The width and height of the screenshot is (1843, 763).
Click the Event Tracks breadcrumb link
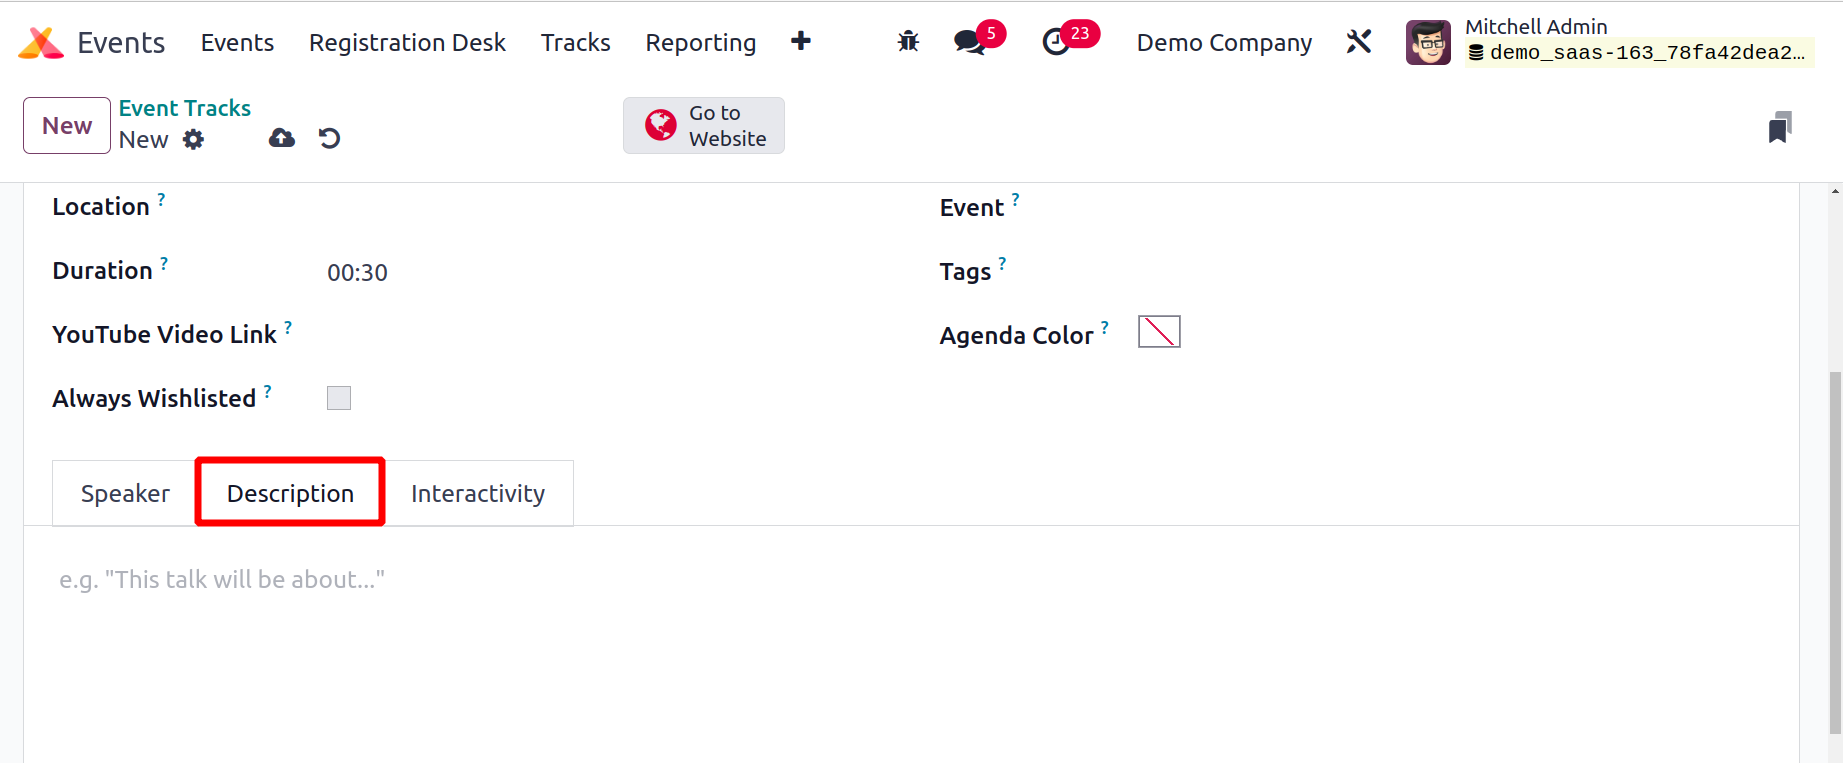coord(185,108)
